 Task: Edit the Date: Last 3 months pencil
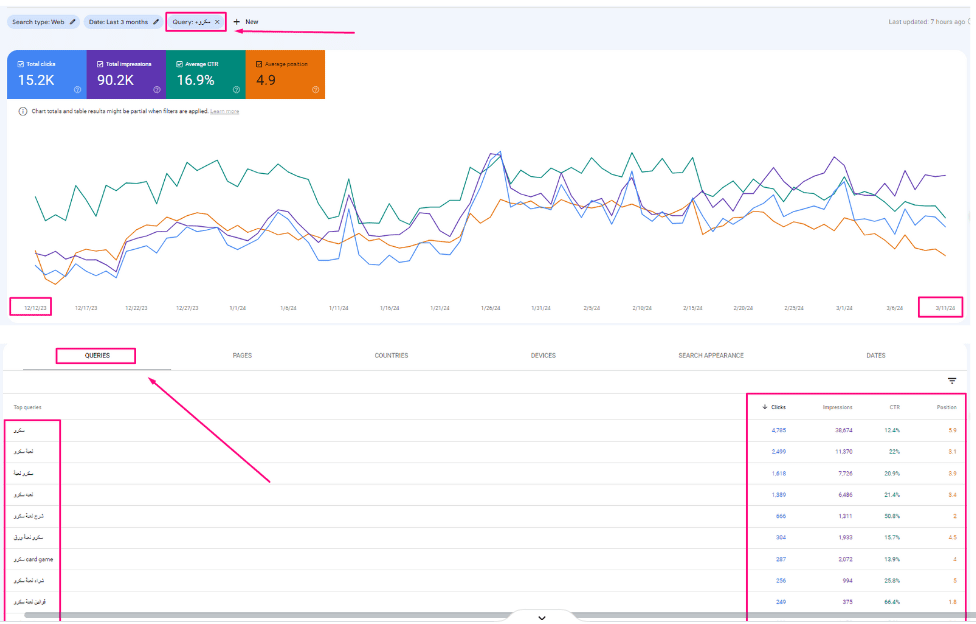156,22
